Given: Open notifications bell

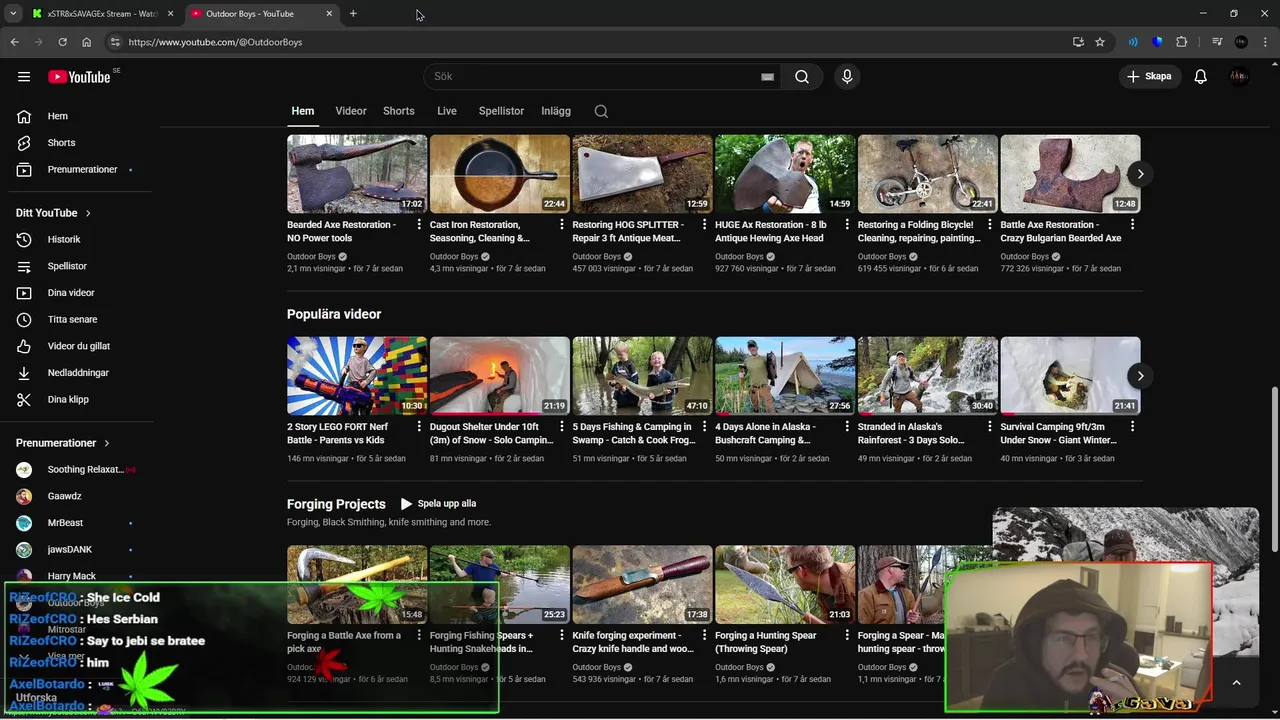Looking at the screenshot, I should pyautogui.click(x=1201, y=77).
